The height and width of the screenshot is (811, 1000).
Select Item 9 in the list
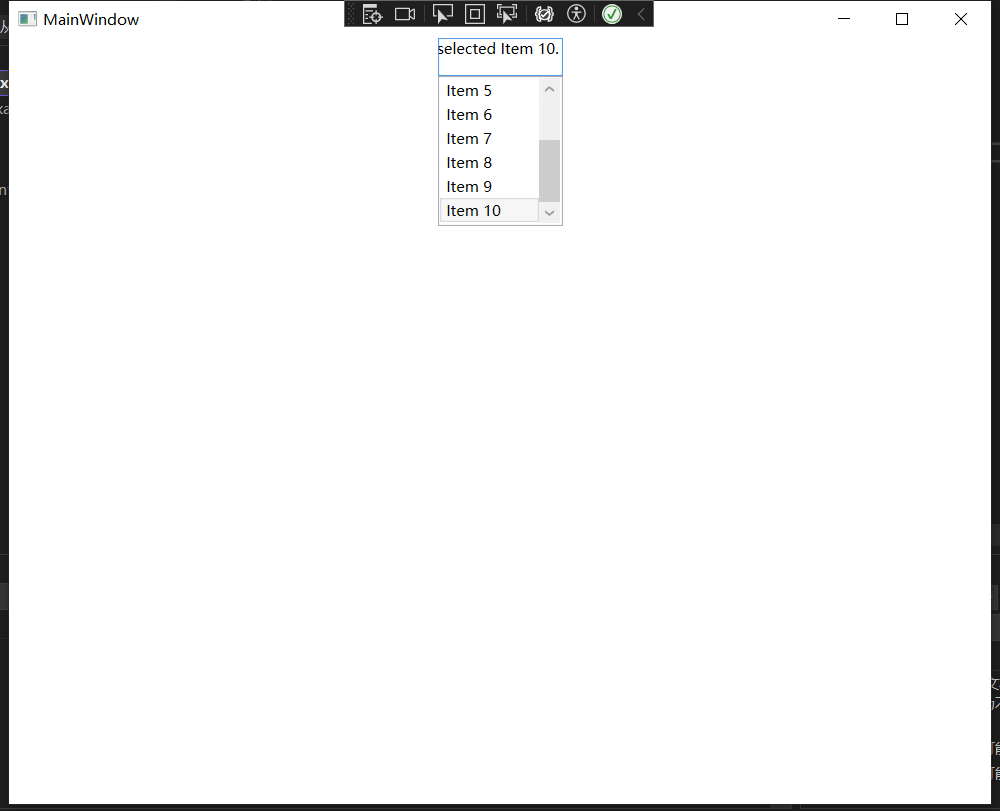pos(489,187)
